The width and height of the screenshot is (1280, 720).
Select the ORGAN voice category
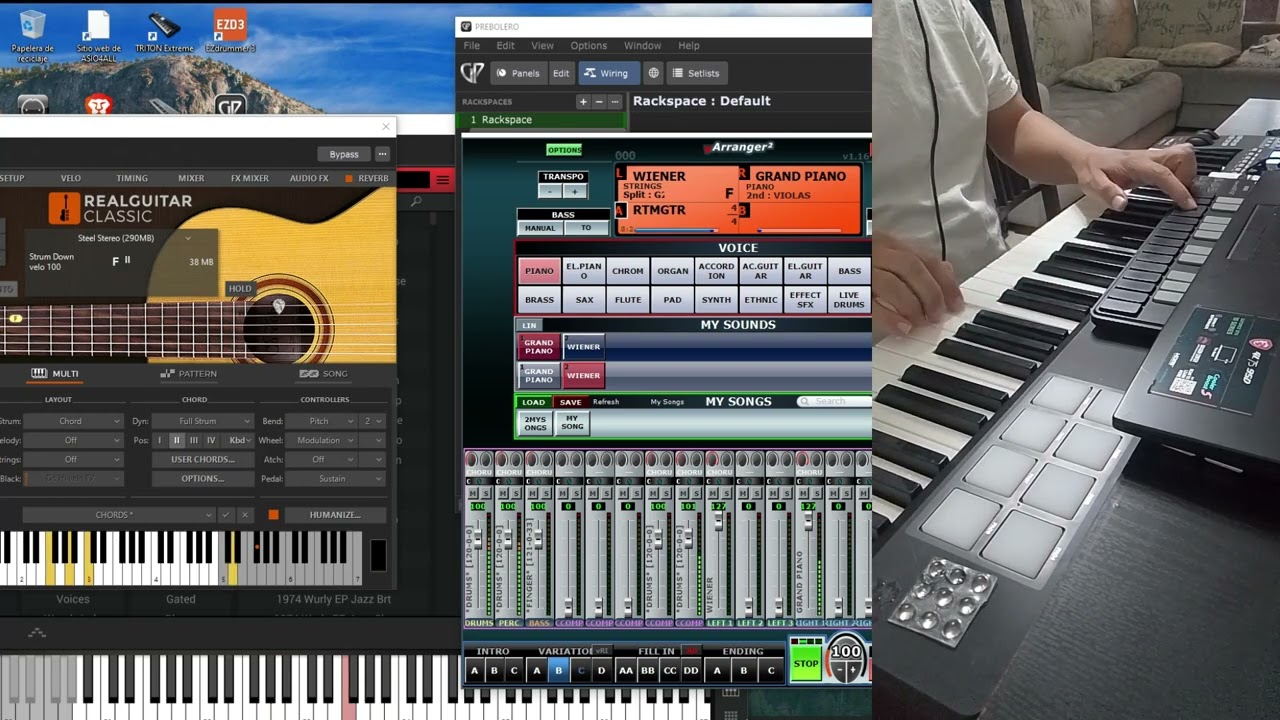click(672, 271)
